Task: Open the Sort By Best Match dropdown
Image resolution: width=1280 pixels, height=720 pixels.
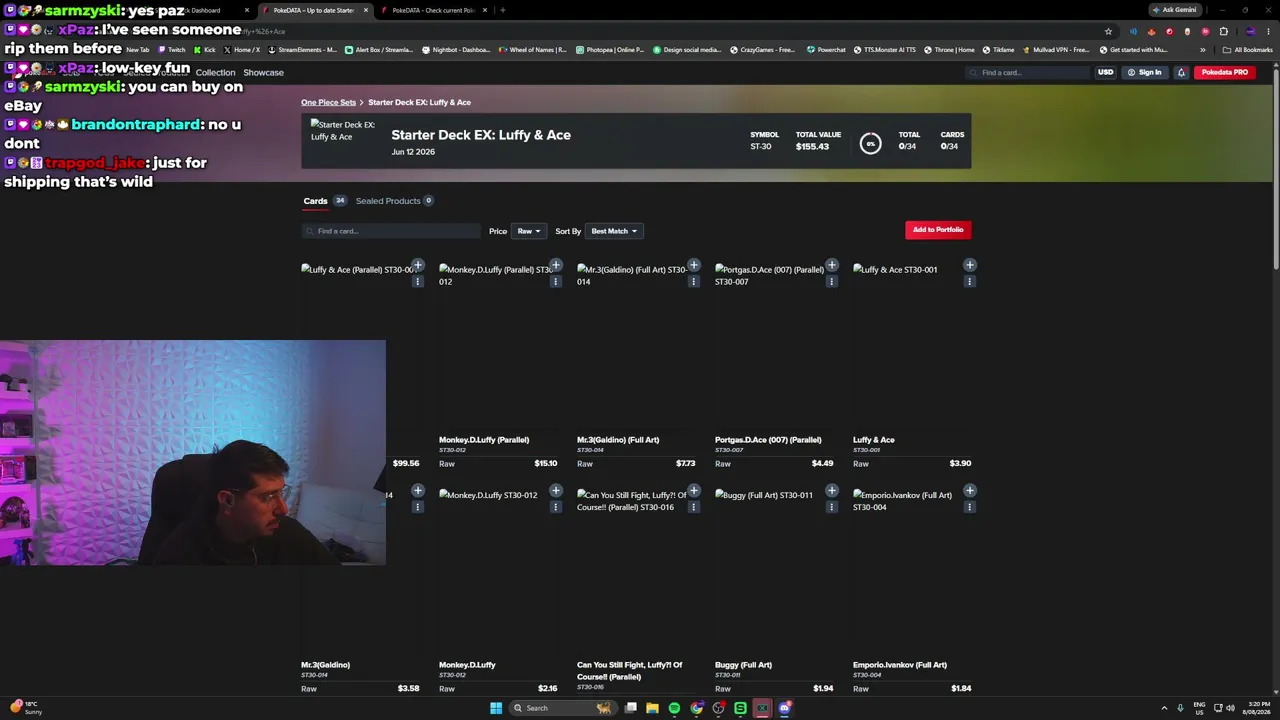Action: tap(613, 231)
